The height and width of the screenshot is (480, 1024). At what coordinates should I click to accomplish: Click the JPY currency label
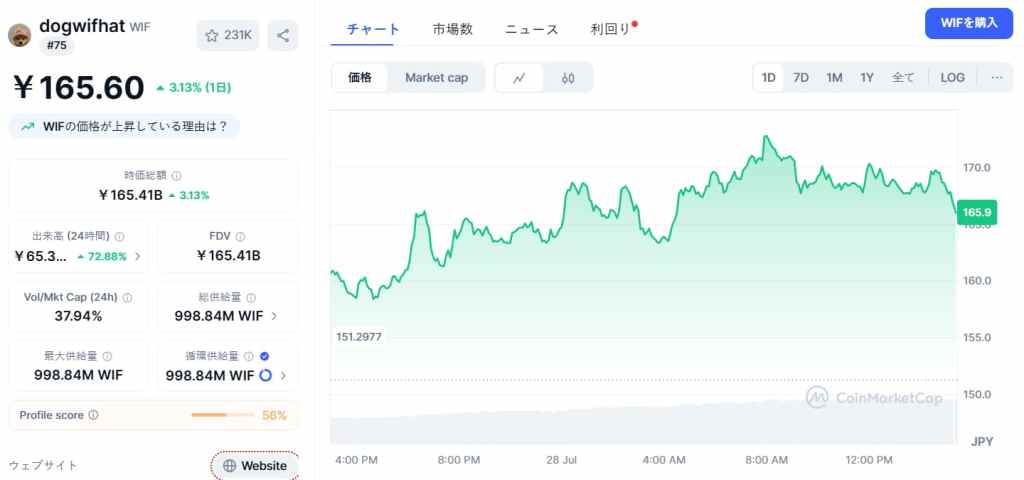pos(982,442)
